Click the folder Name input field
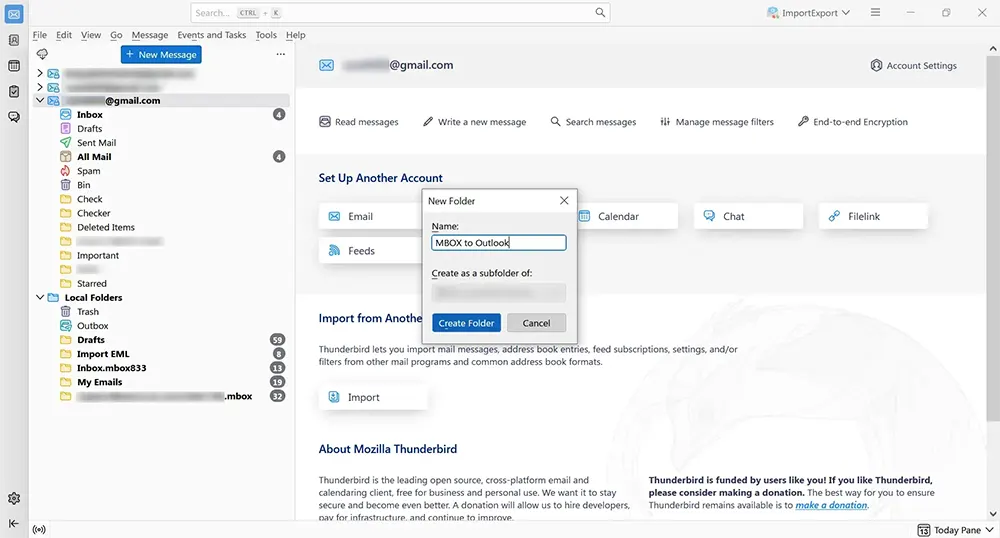 pos(498,243)
